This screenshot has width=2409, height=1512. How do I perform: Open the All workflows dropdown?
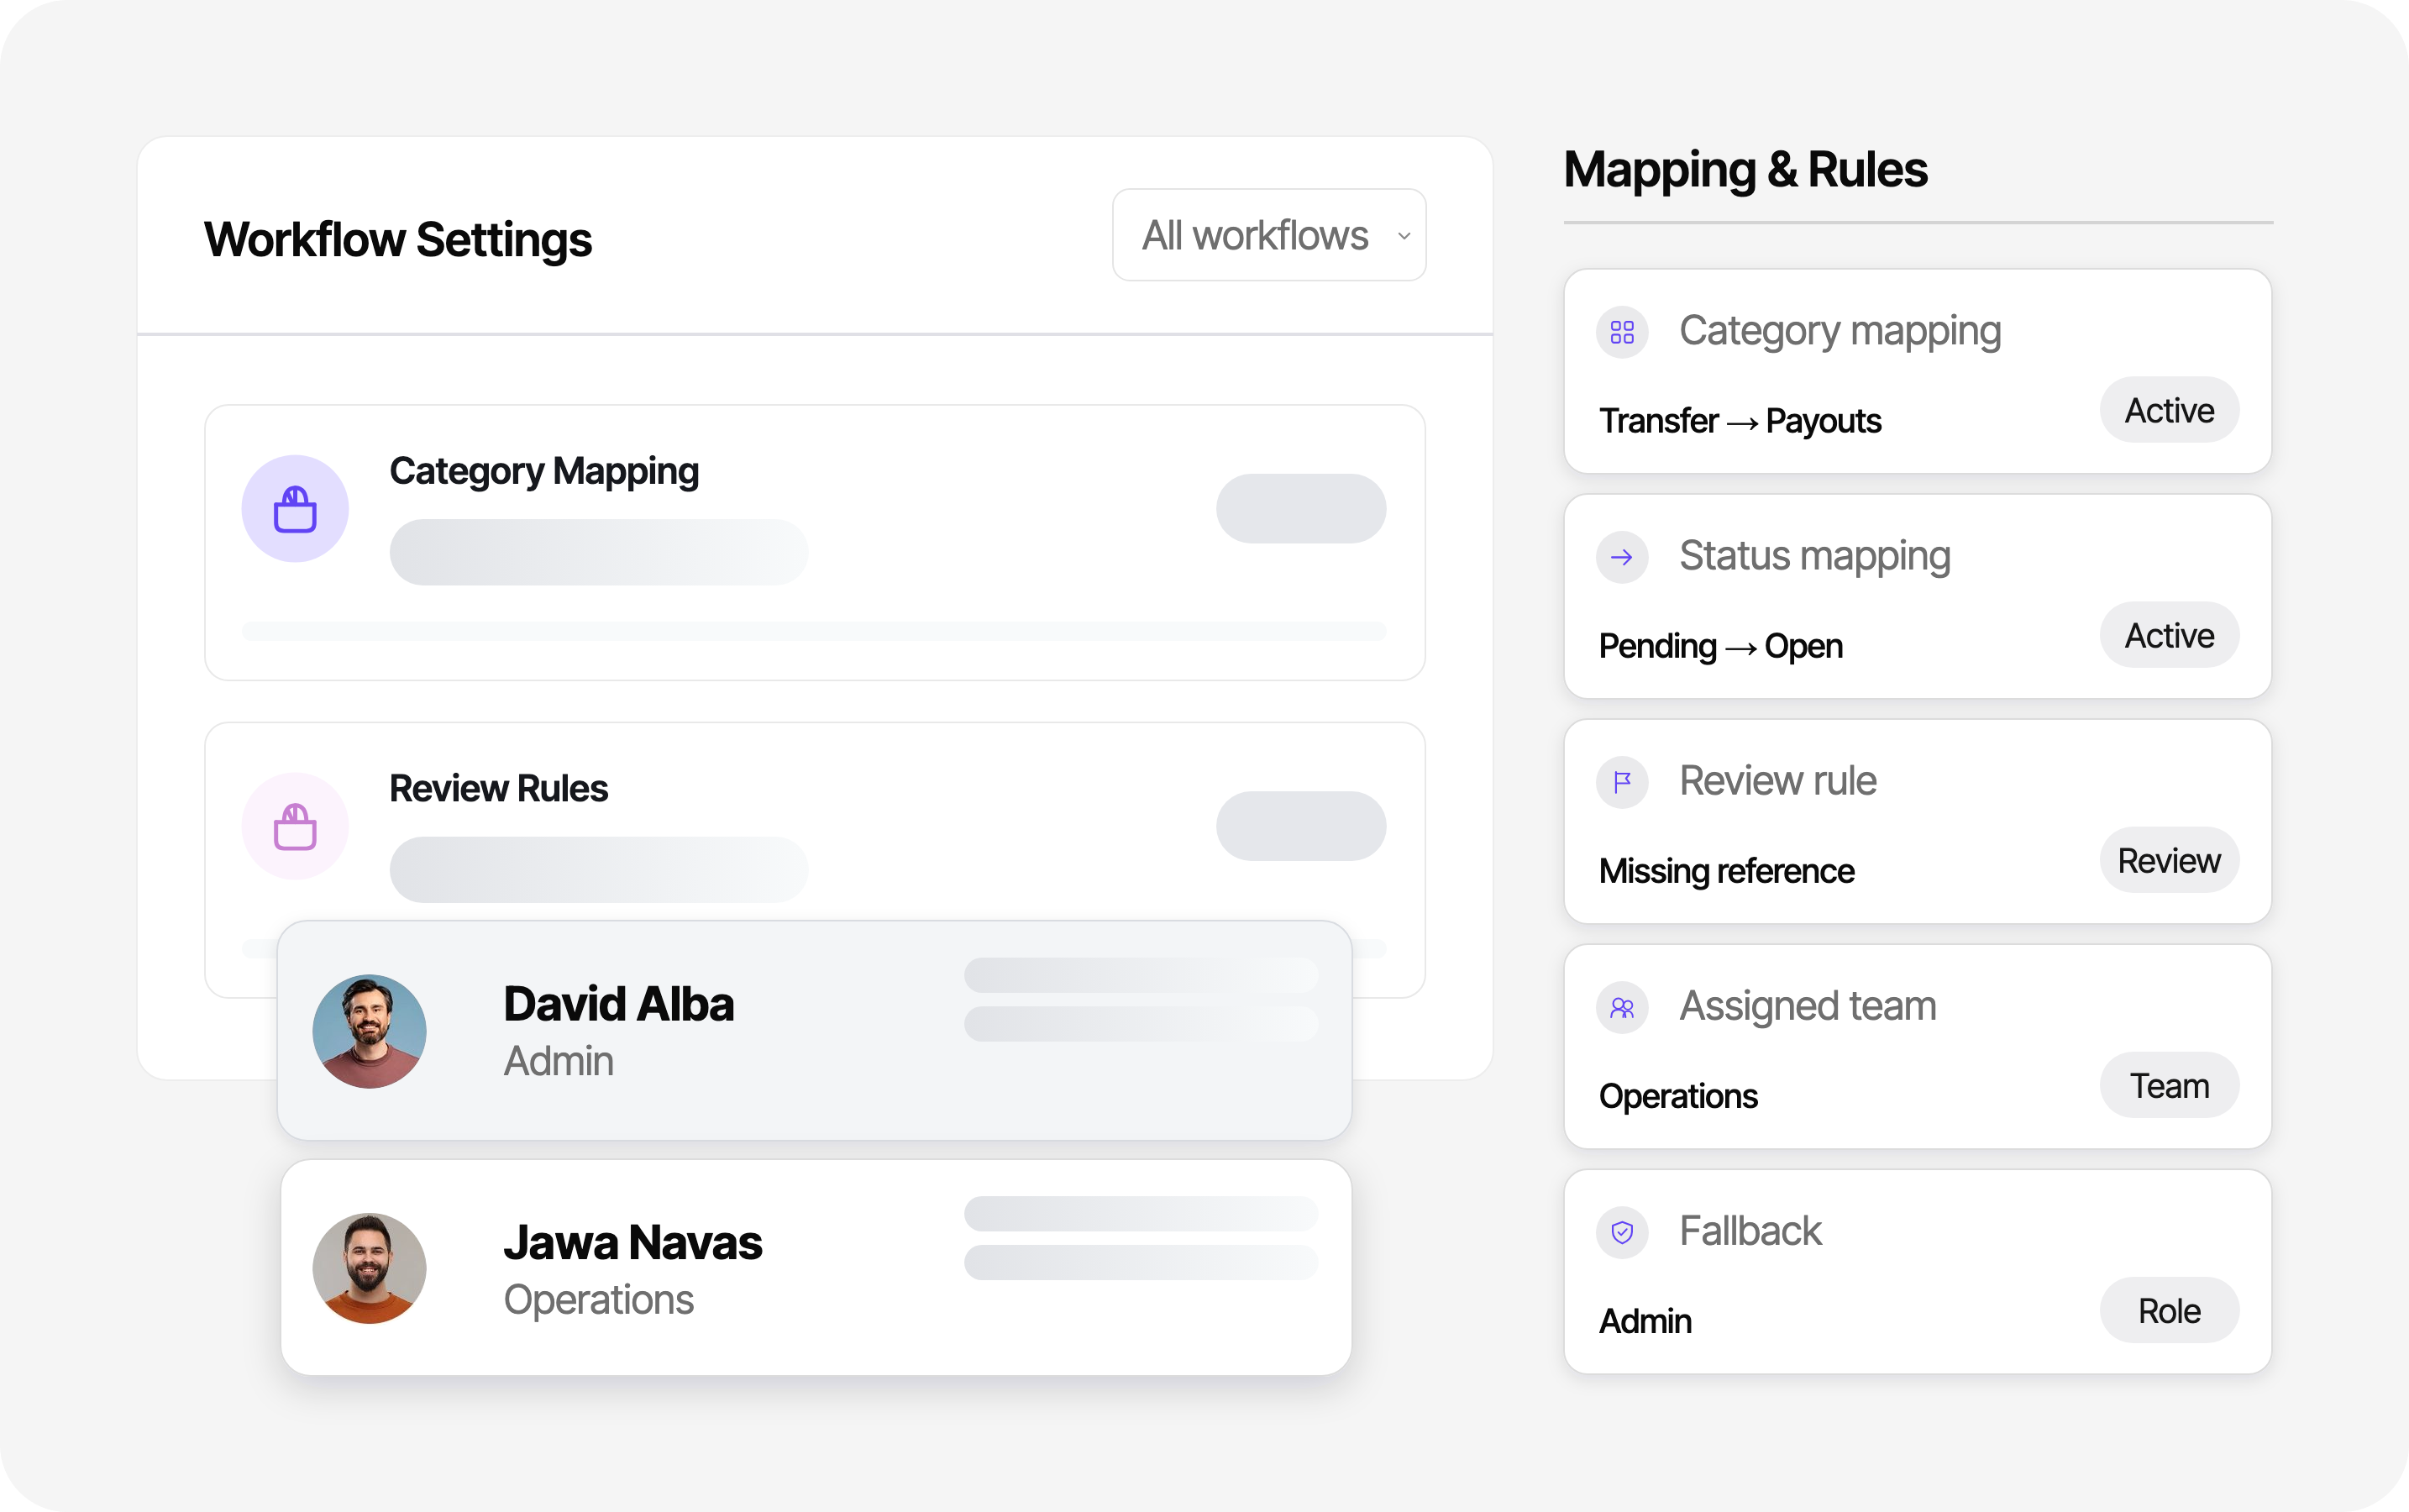1269,235
